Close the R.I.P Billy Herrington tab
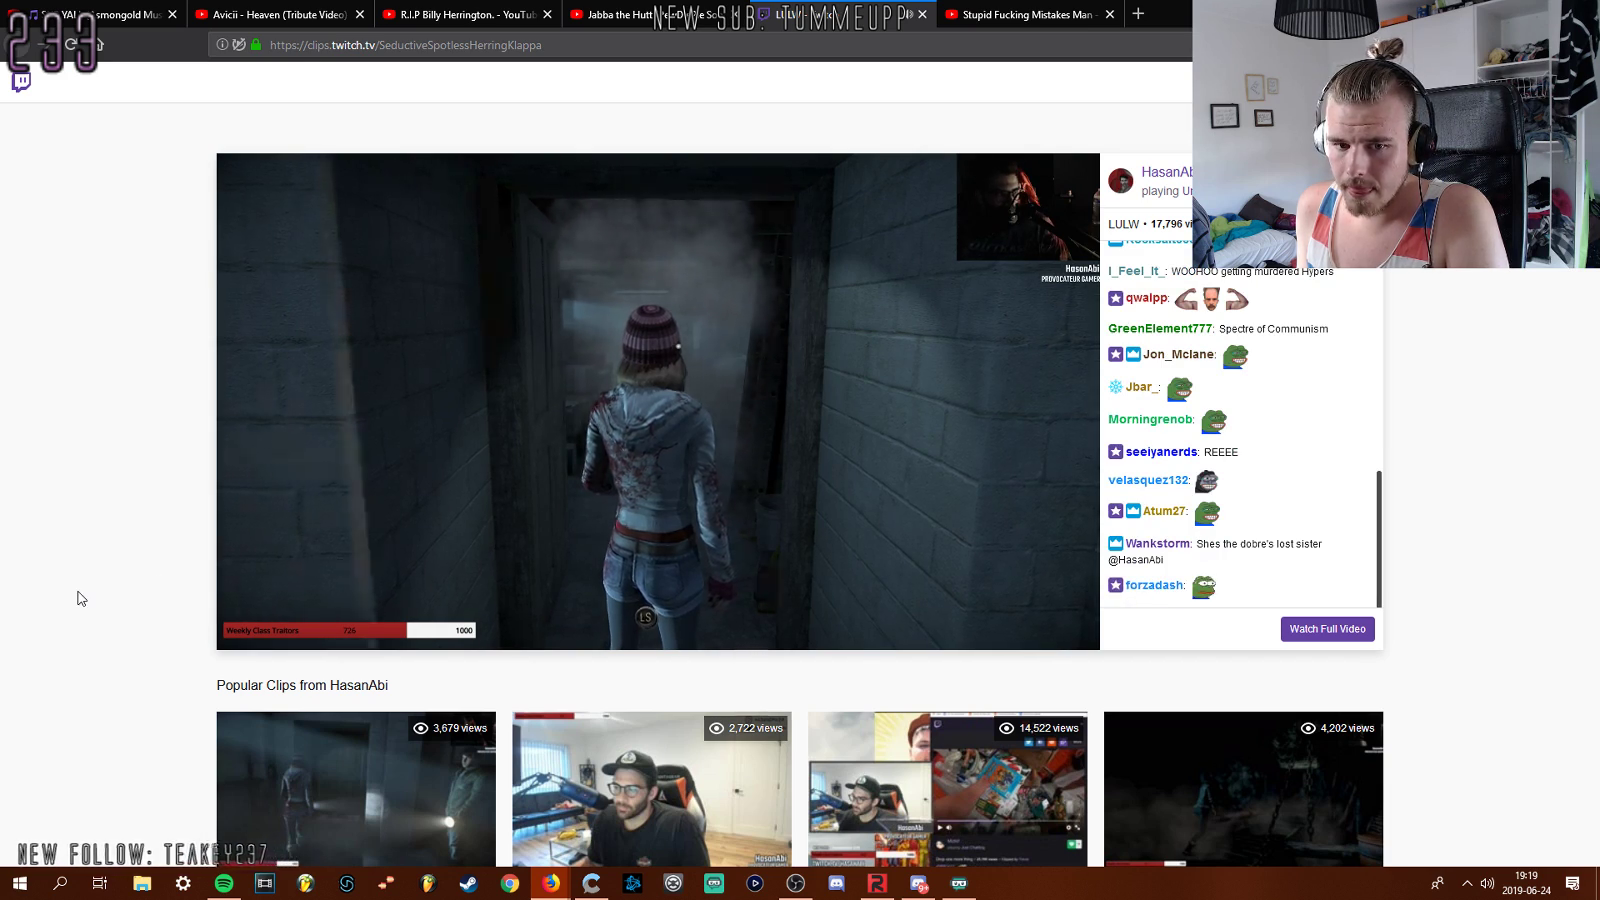1600x900 pixels. coord(547,14)
